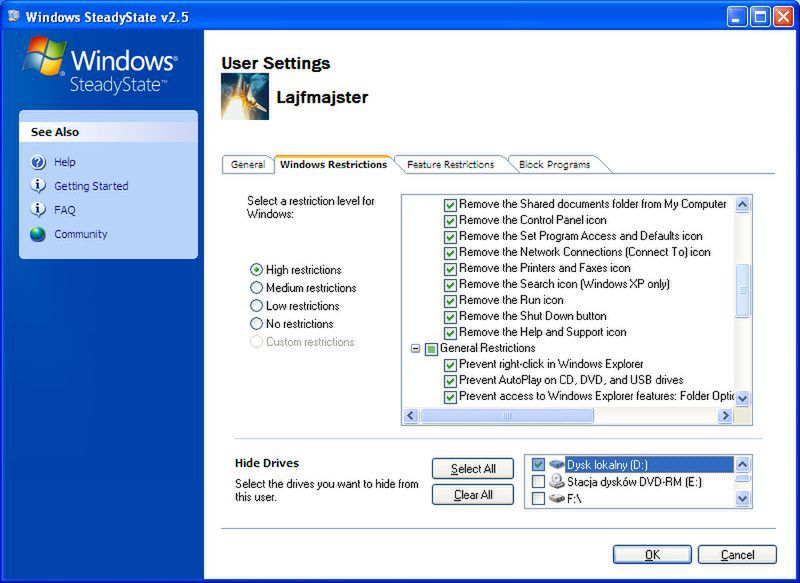Switch to the Block Programs tab
Screen dimensions: 800x583
tap(555, 164)
